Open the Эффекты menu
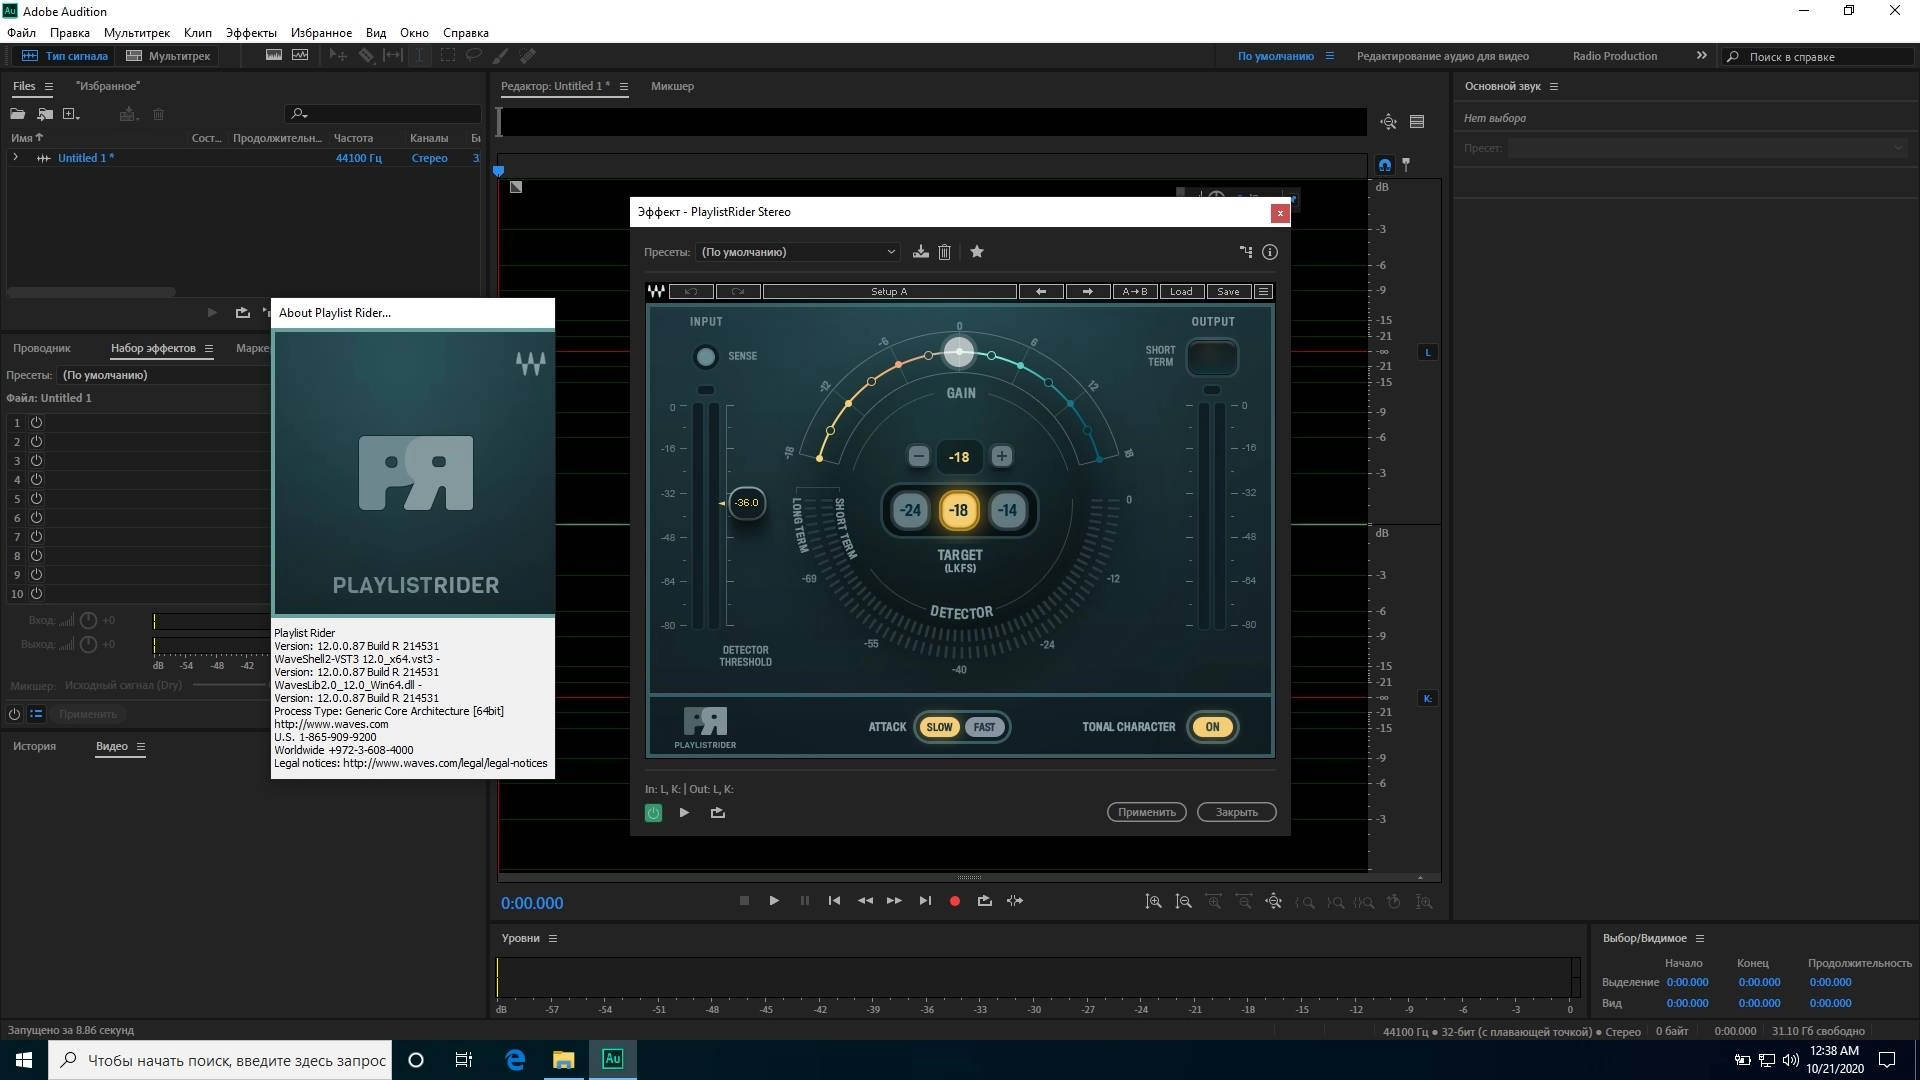The height and width of the screenshot is (1080, 1920). pyautogui.click(x=251, y=33)
